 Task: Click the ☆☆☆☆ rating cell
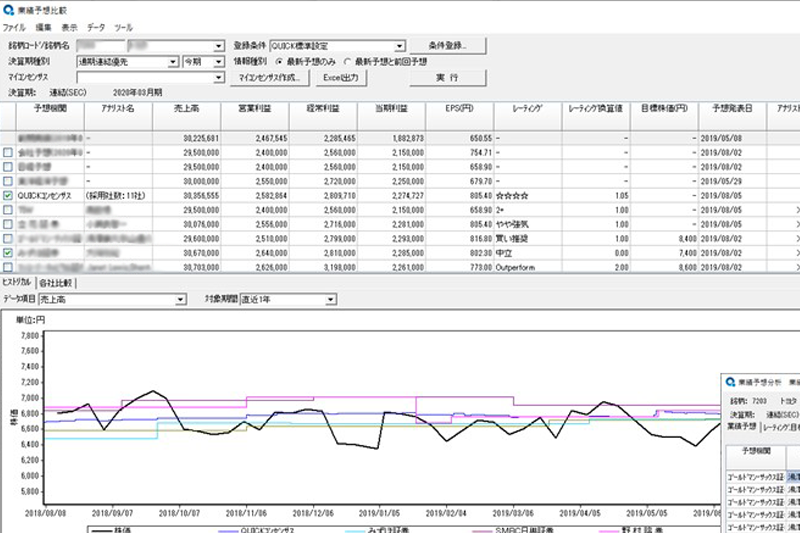(528, 195)
